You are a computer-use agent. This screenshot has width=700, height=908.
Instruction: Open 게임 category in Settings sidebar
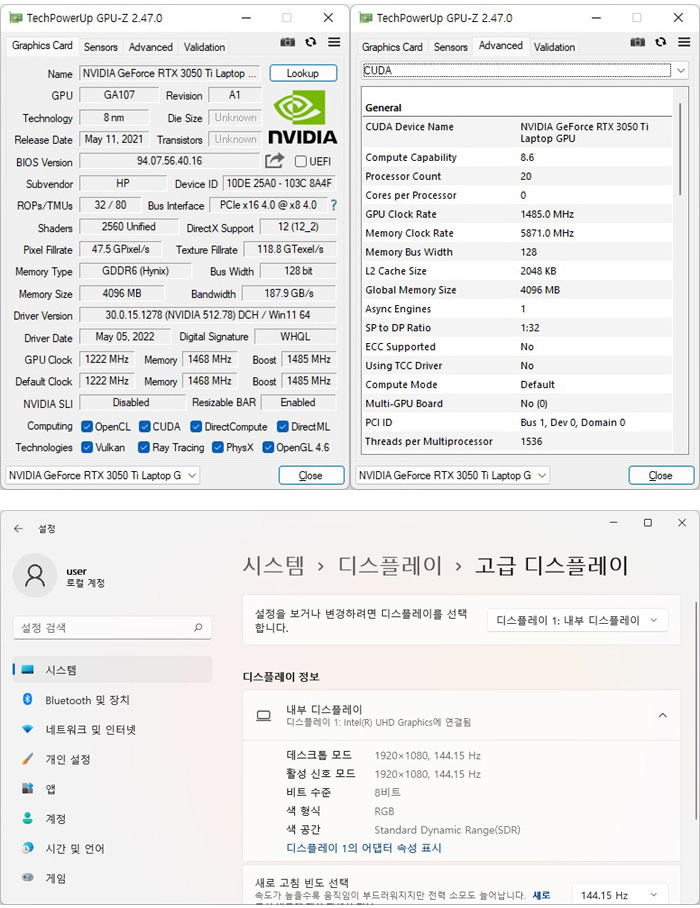112,878
